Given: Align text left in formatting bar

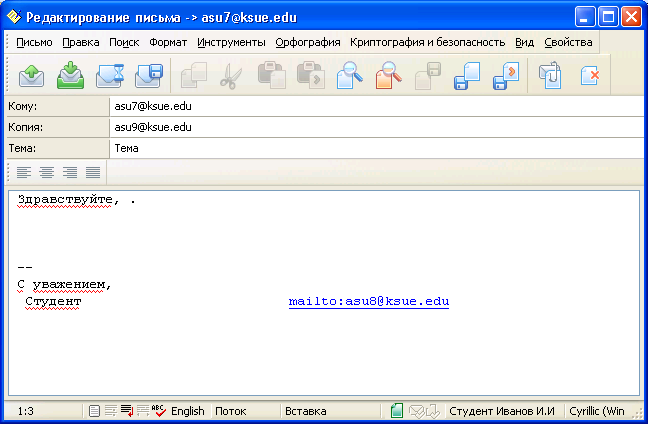Looking at the screenshot, I should click(24, 172).
